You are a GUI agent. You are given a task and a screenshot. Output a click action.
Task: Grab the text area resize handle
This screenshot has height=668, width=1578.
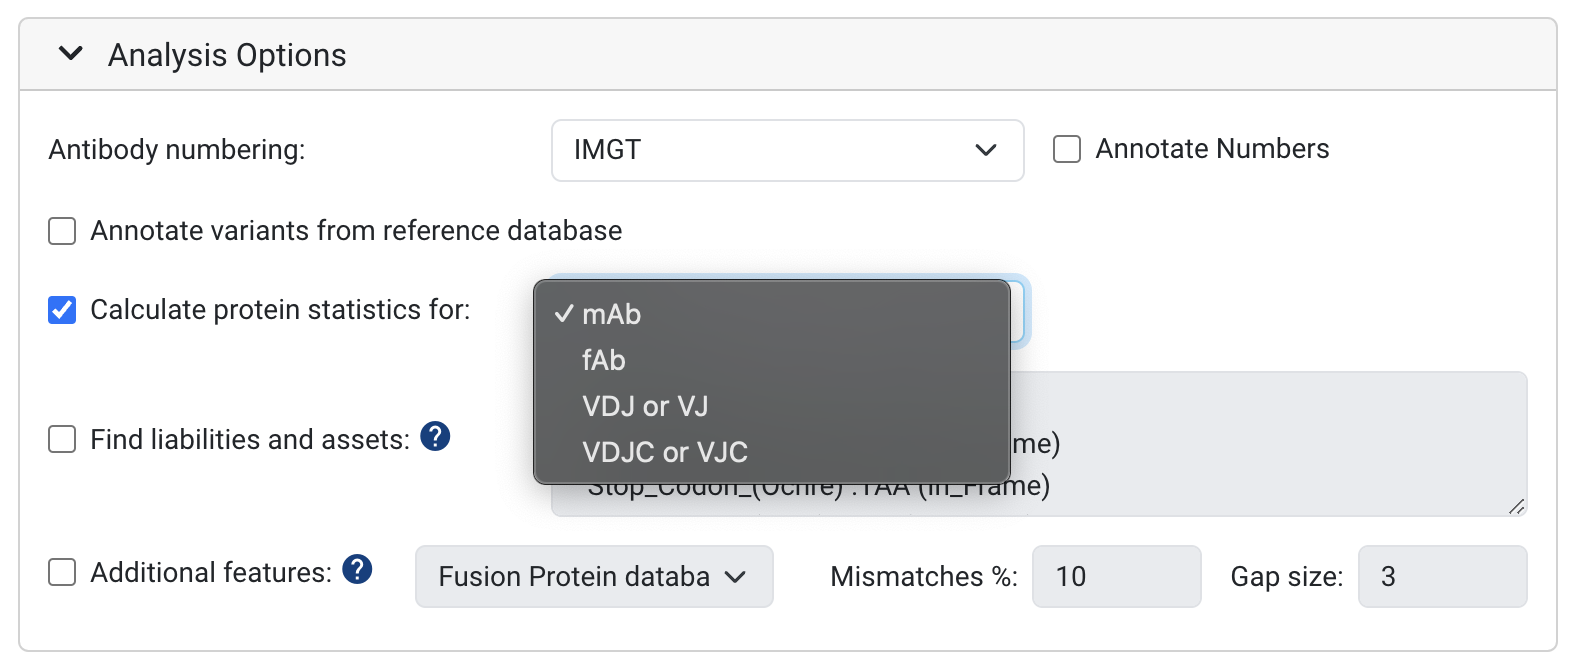click(1516, 507)
